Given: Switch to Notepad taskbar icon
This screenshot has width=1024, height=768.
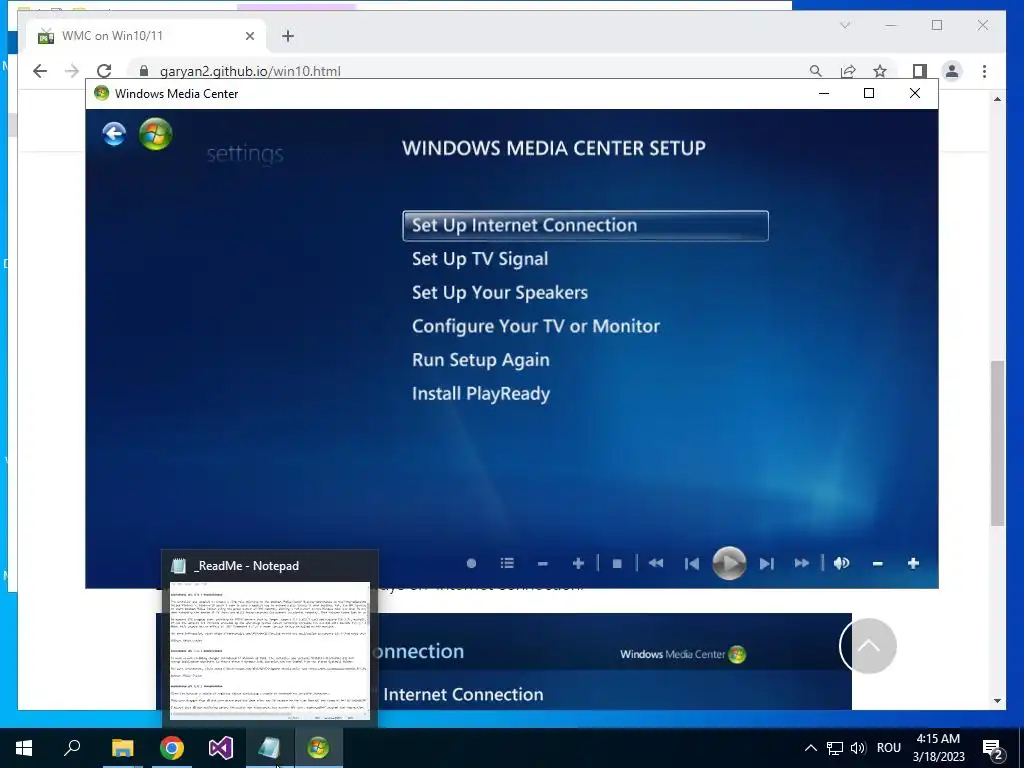Looking at the screenshot, I should click(269, 748).
